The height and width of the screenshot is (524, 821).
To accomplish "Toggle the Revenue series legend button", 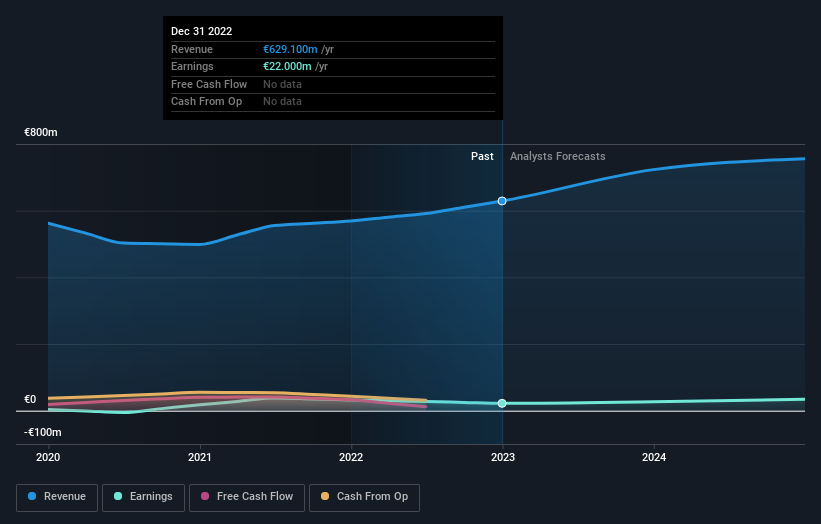I will [x=57, y=497].
